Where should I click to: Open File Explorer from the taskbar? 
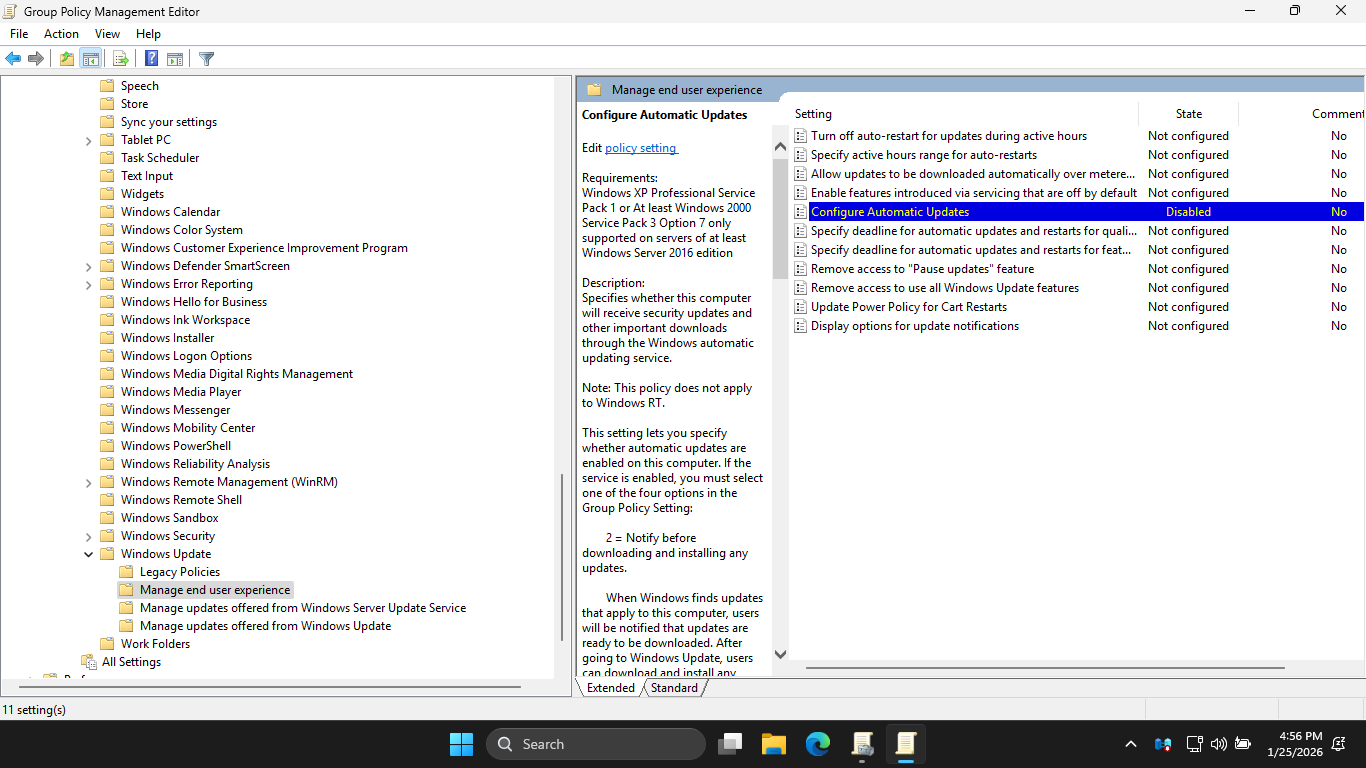click(x=773, y=744)
